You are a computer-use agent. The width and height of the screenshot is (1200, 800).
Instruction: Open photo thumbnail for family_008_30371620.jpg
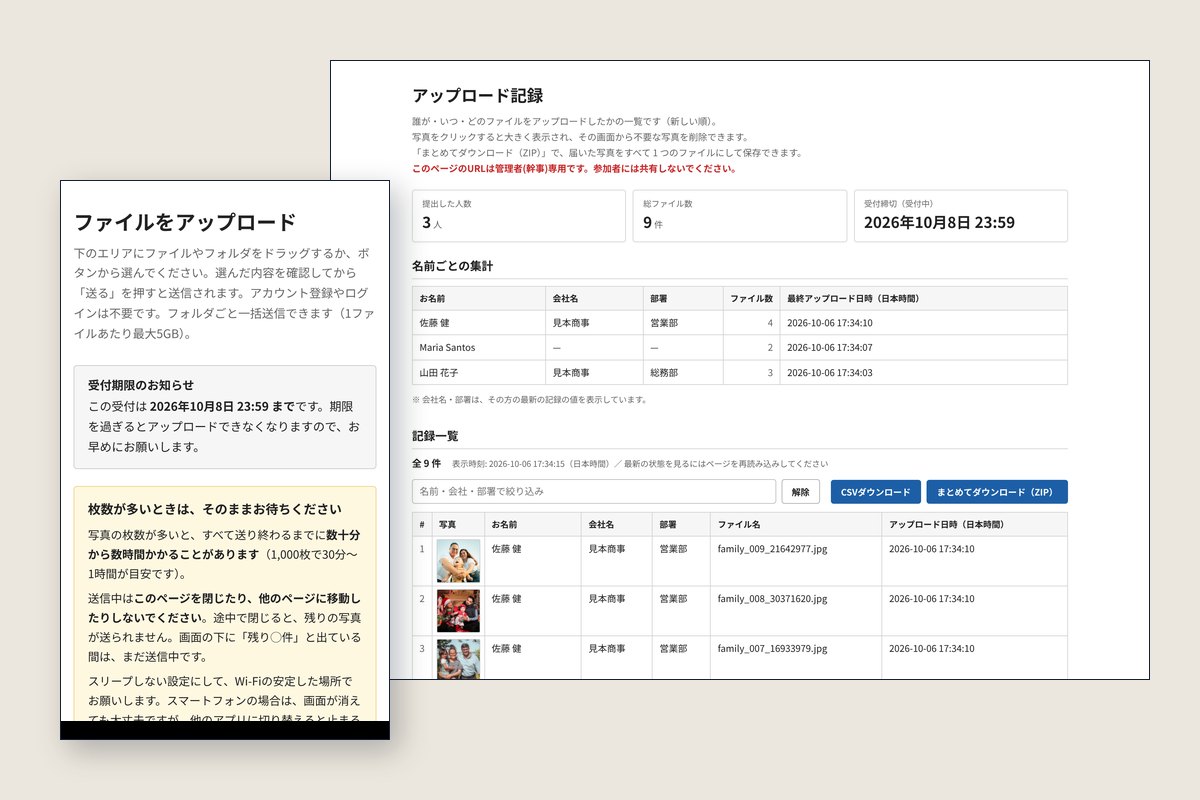(x=458, y=610)
